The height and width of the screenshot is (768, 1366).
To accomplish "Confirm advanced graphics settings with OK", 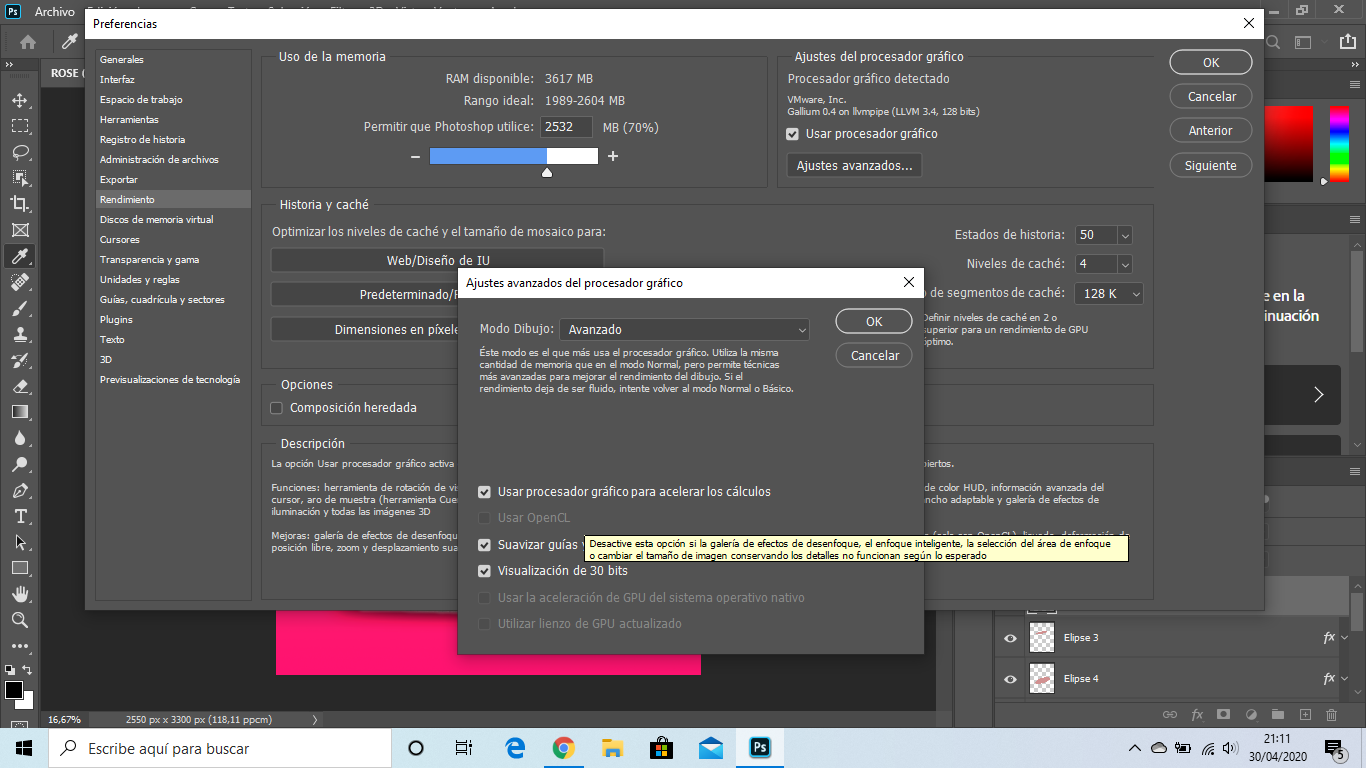I will tap(872, 321).
